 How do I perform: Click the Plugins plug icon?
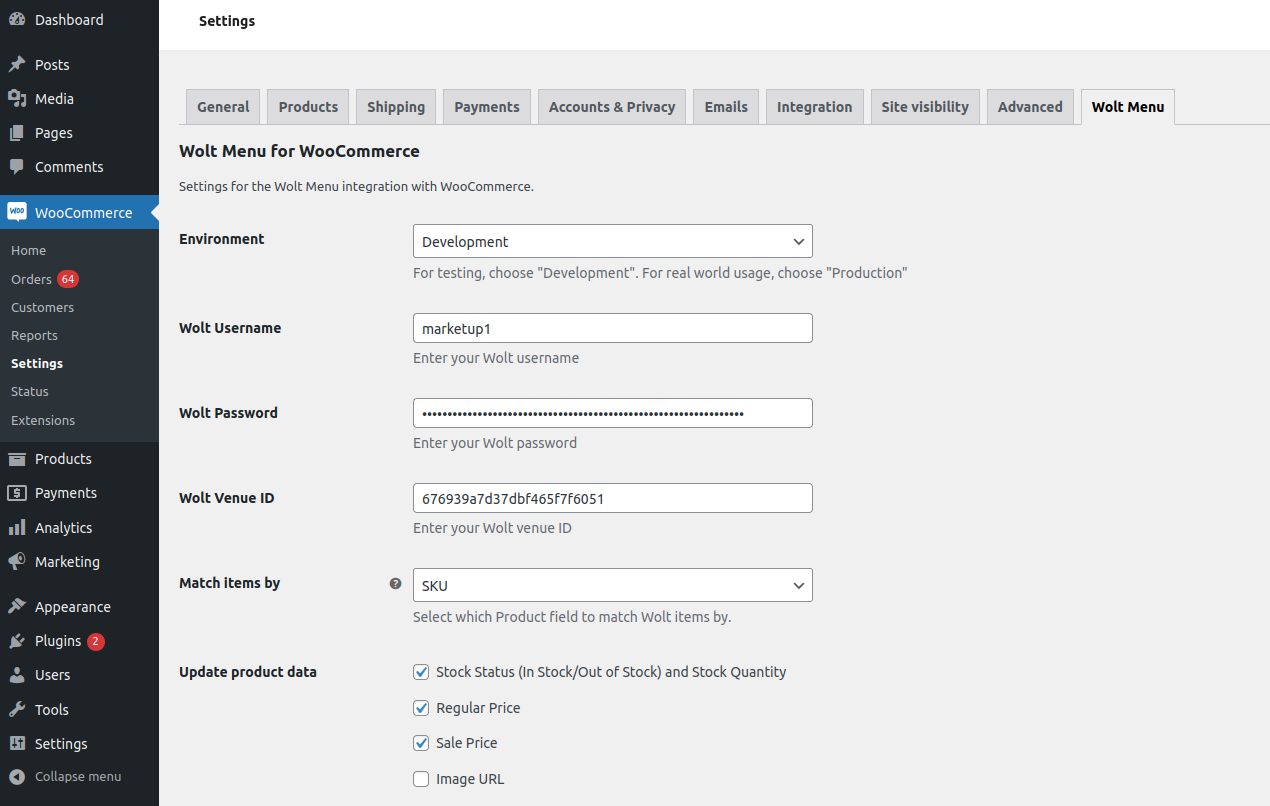[x=17, y=641]
